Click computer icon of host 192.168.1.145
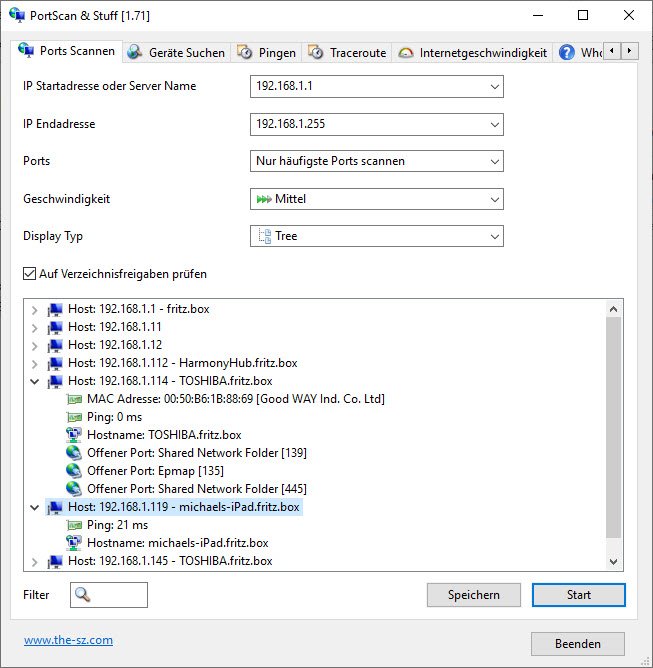This screenshot has width=653, height=668. point(55,562)
